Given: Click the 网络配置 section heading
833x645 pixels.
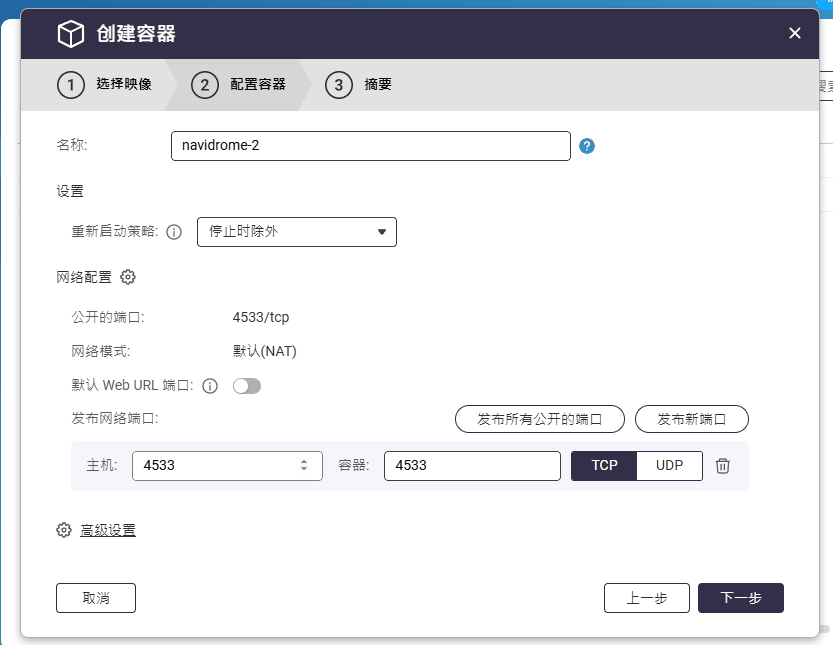Looking at the screenshot, I should 84,277.
